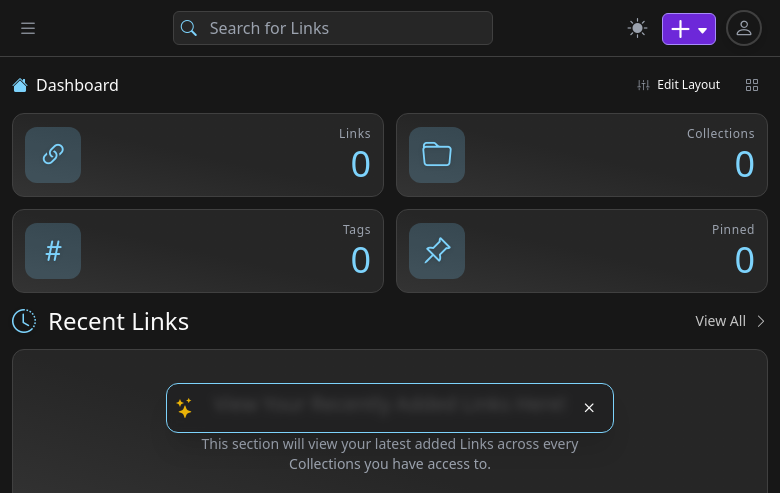
Task: Expand the purple plus new-item dropdown
Action: pyautogui.click(x=688, y=29)
